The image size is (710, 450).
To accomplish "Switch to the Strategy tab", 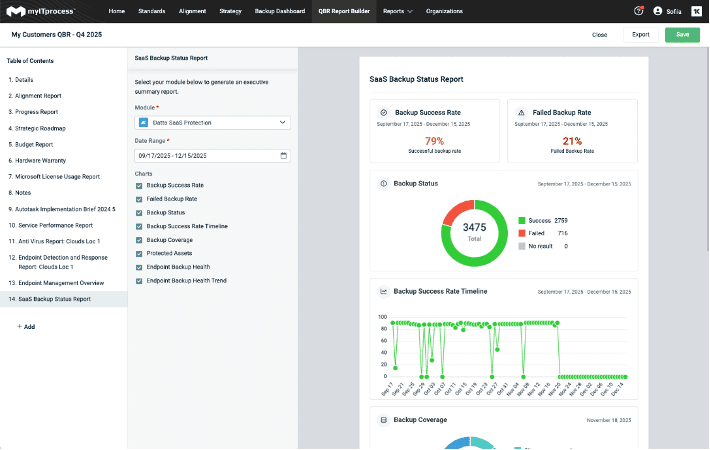I will coord(229,10).
